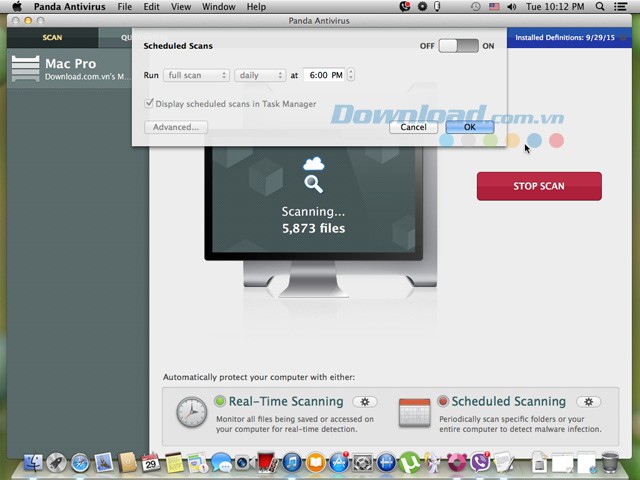The height and width of the screenshot is (480, 640).
Task: Open Spotlight search in menu bar
Action: point(602,7)
